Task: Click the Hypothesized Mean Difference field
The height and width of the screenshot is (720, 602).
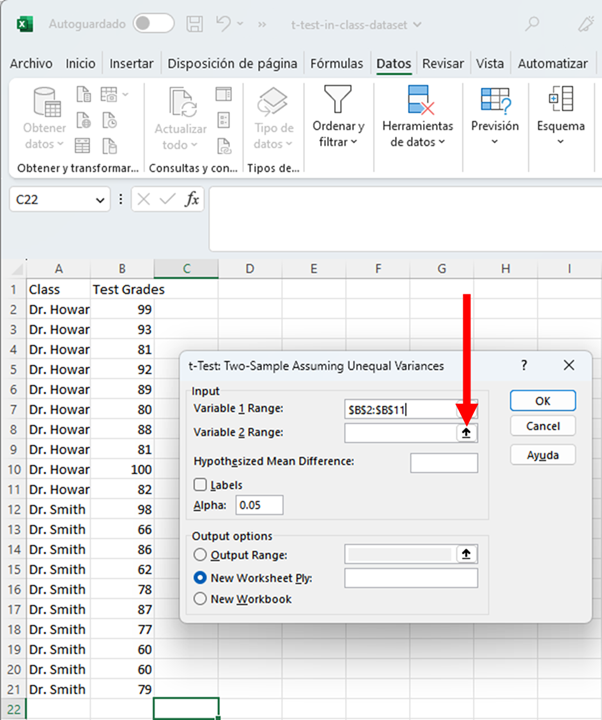Action: [x=444, y=462]
